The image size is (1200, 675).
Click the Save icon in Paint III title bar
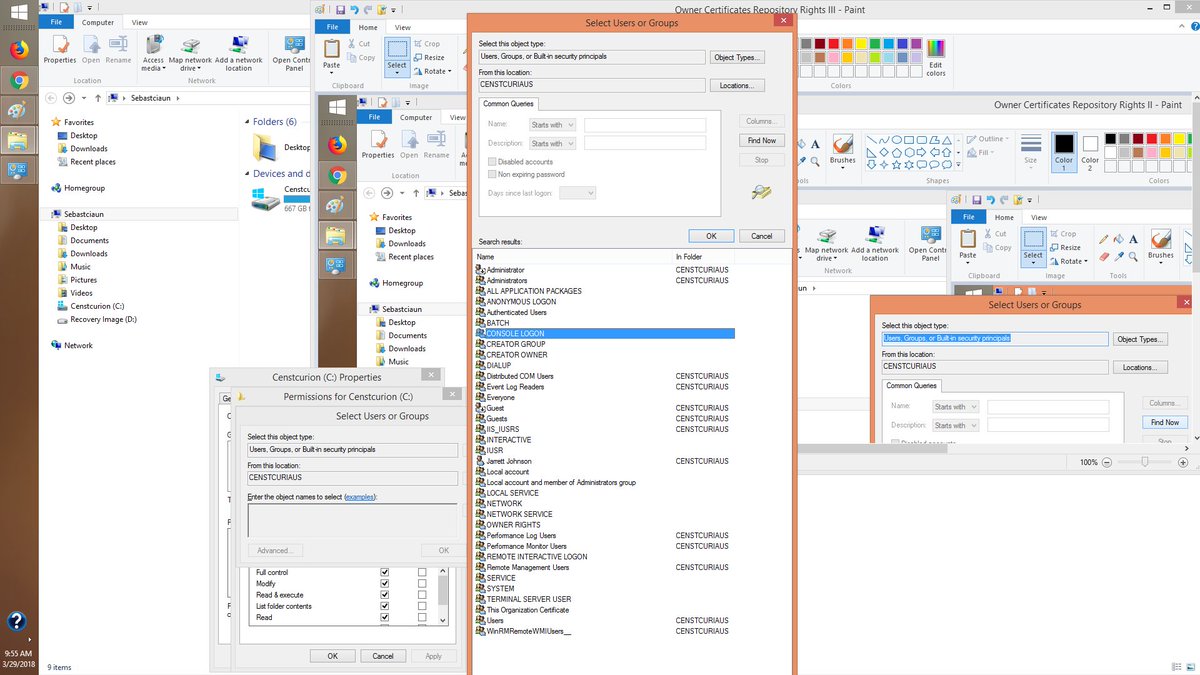pos(340,10)
